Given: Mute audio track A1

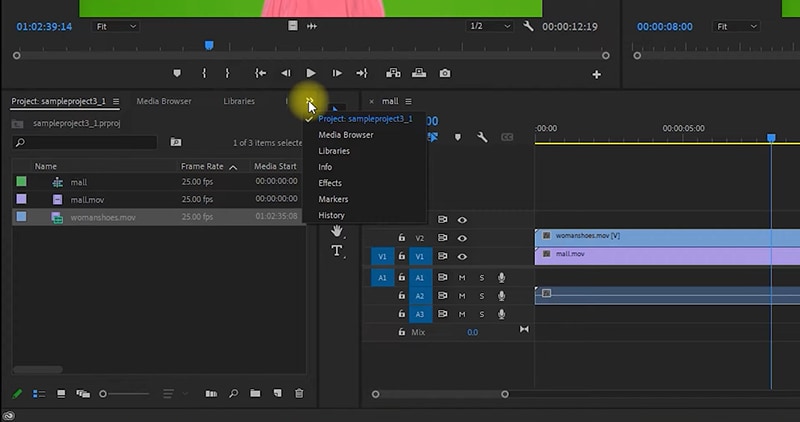Looking at the screenshot, I should [x=462, y=278].
